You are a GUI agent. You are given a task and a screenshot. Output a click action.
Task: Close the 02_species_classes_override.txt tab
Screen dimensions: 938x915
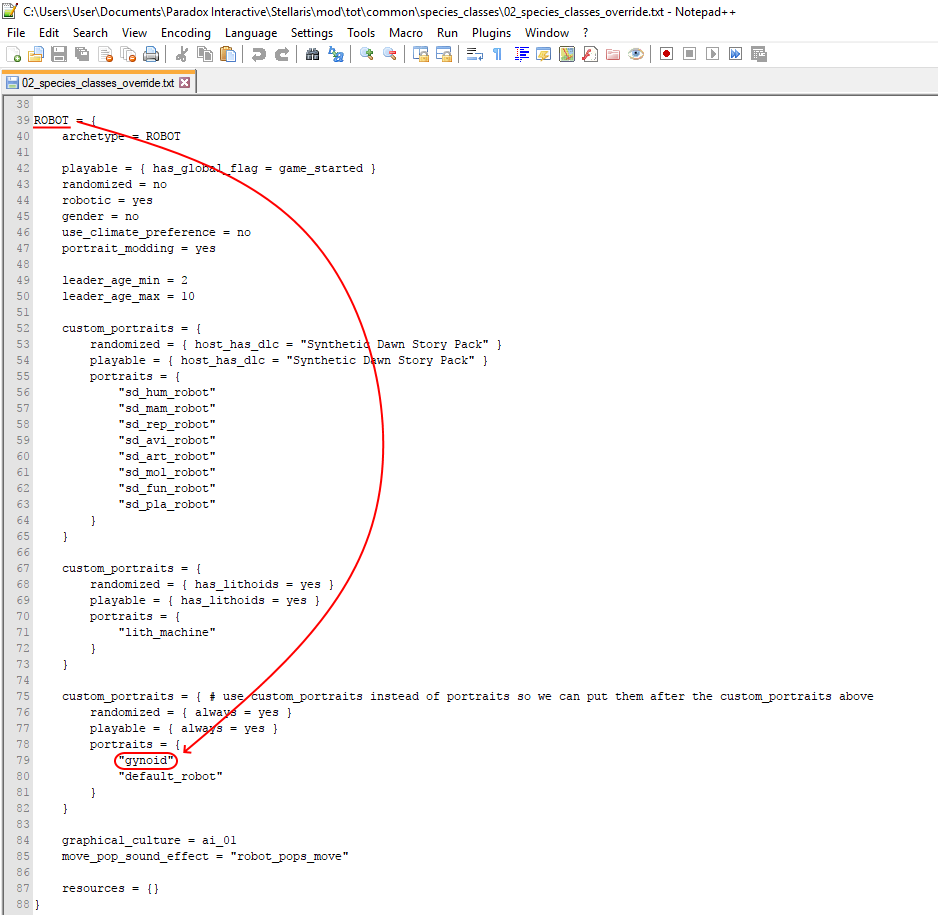(185, 83)
